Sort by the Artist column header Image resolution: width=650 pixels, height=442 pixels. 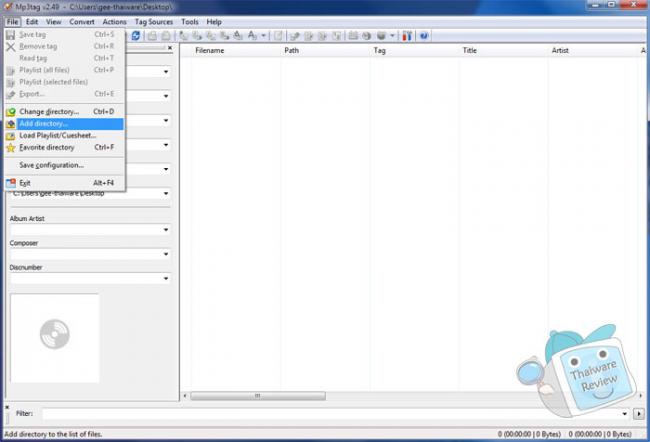[592, 51]
